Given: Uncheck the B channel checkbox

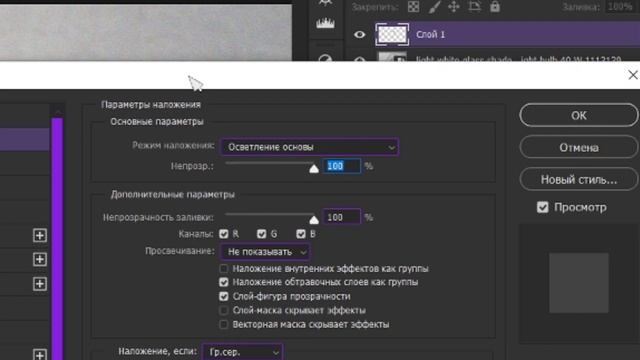Looking at the screenshot, I should [301, 234].
